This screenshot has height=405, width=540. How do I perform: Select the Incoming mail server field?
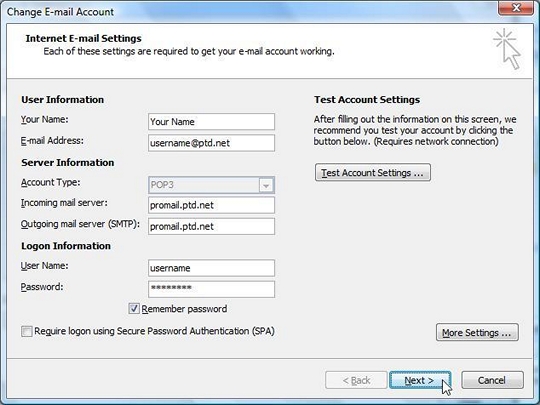211,205
